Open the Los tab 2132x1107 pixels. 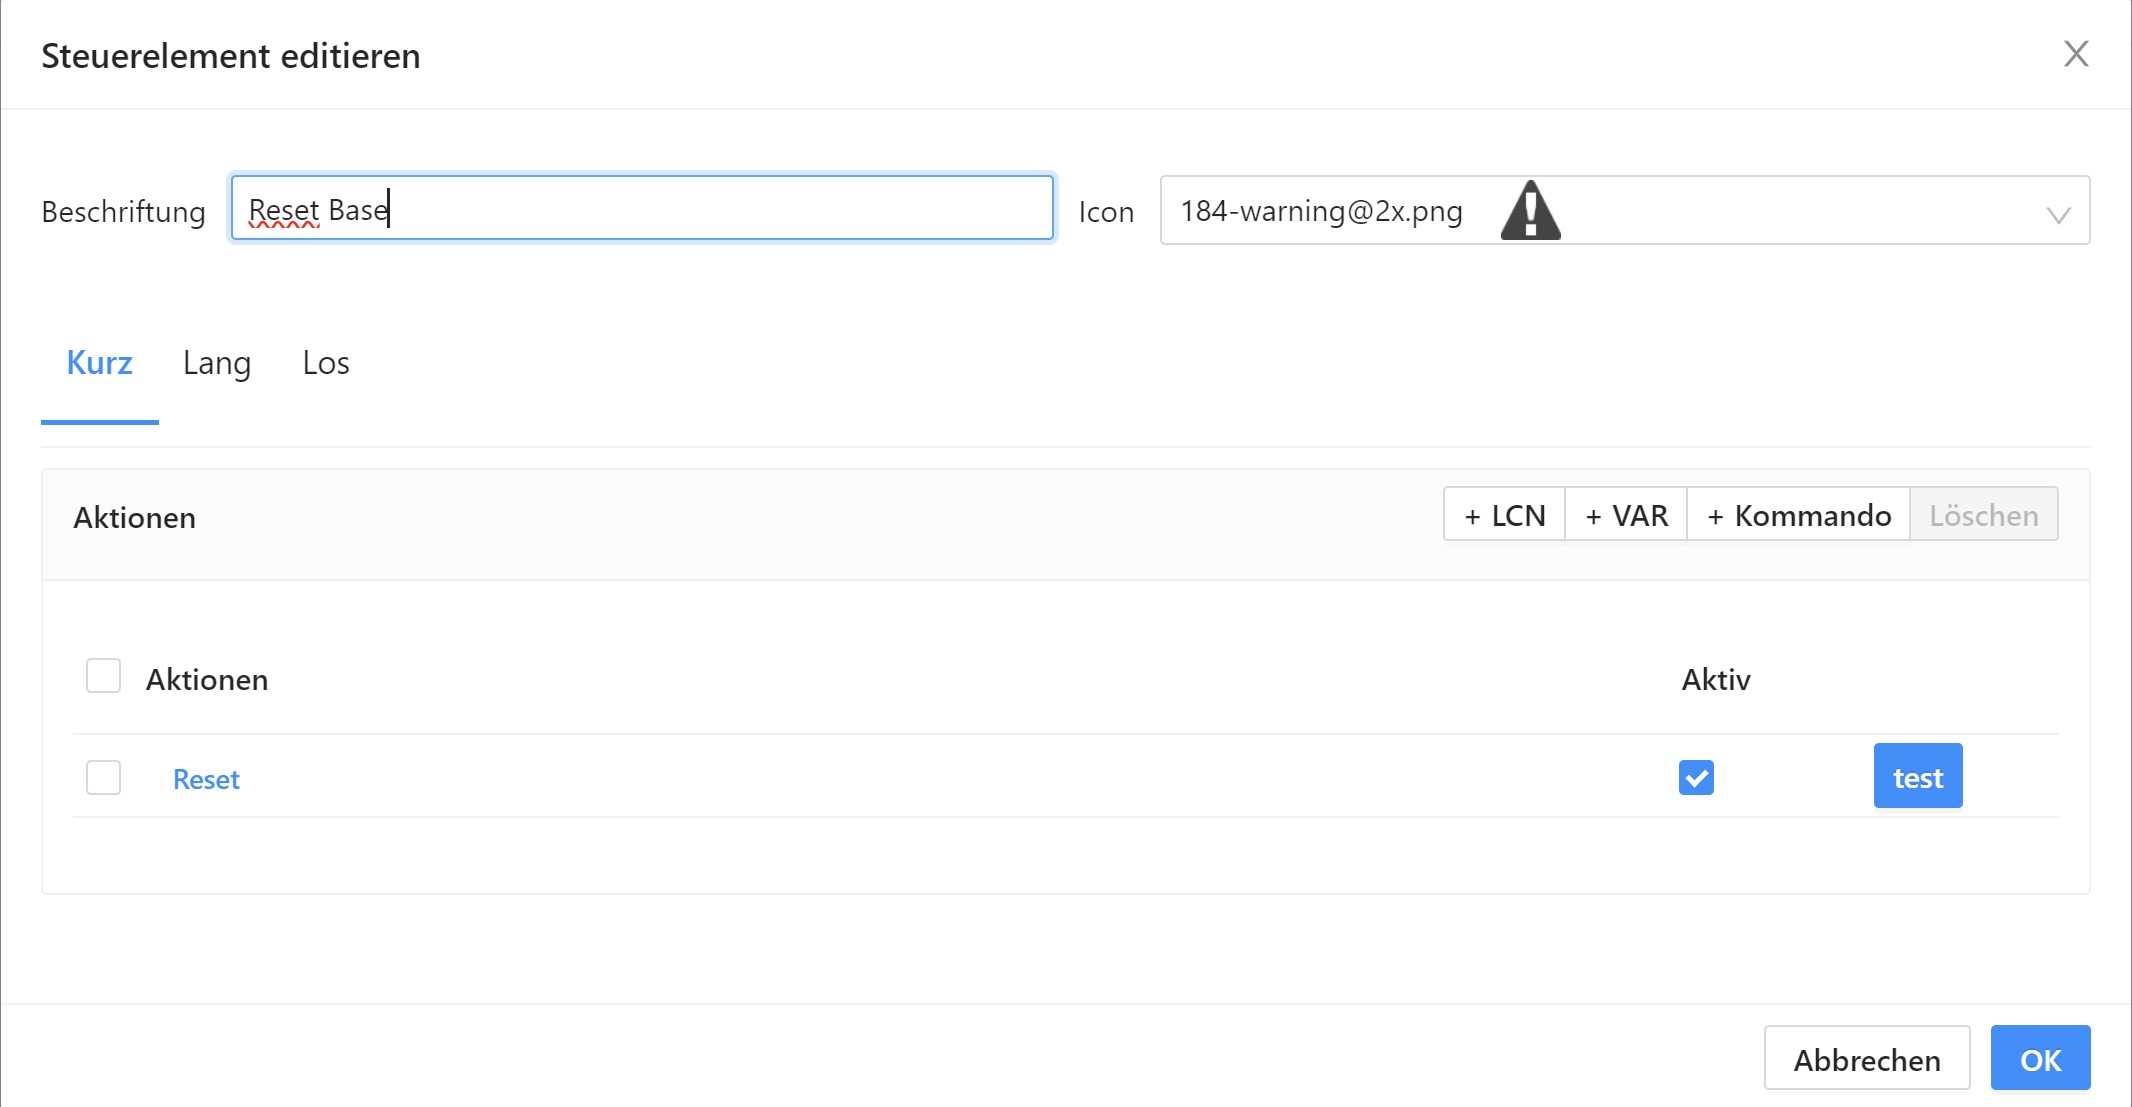[x=326, y=363]
